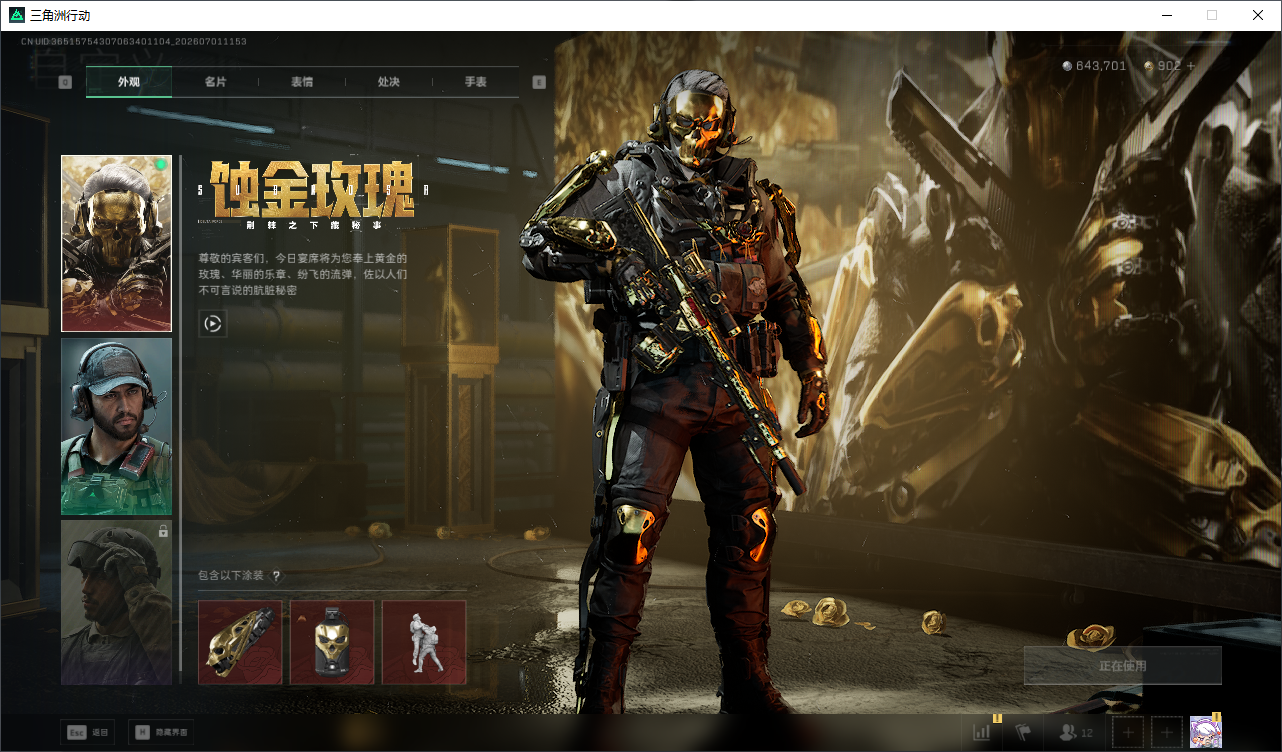Switch to the 表情 tab
The image size is (1282, 752).
point(301,82)
